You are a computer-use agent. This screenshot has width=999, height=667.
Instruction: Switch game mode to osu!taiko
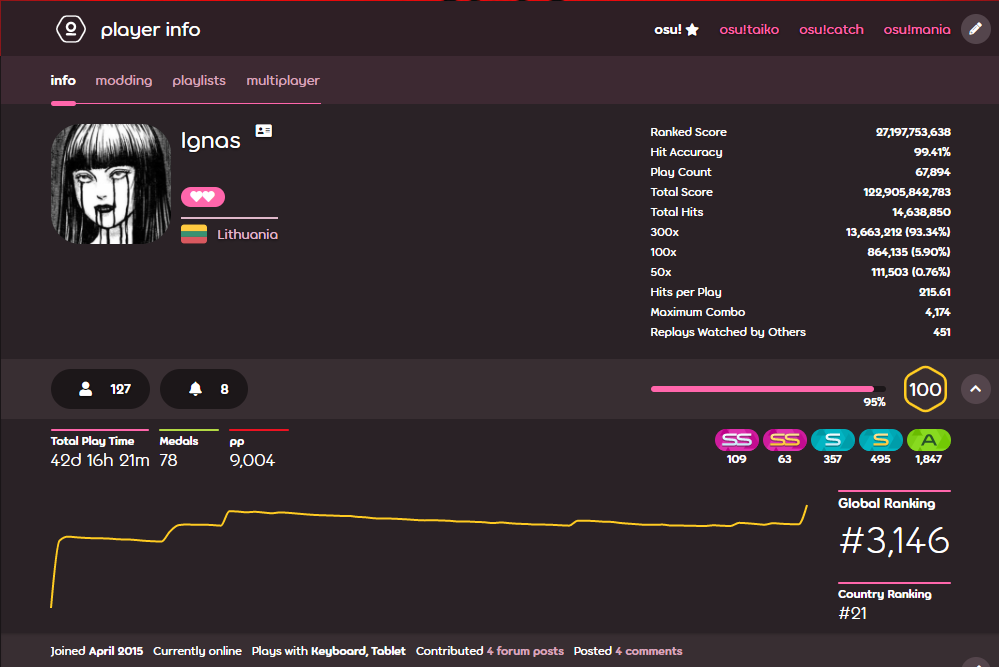click(749, 29)
